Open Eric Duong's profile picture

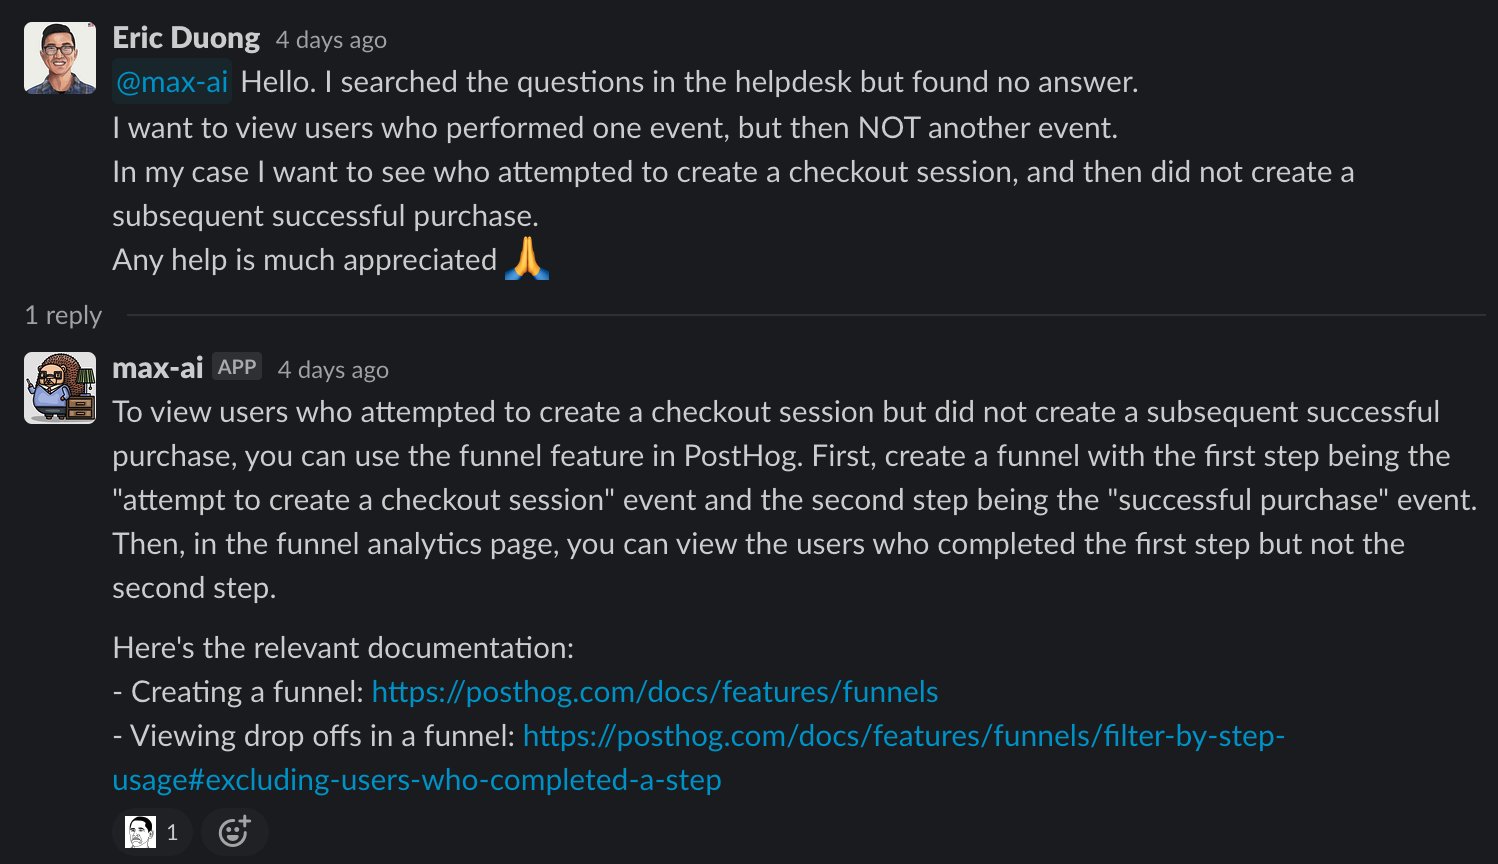click(60, 58)
